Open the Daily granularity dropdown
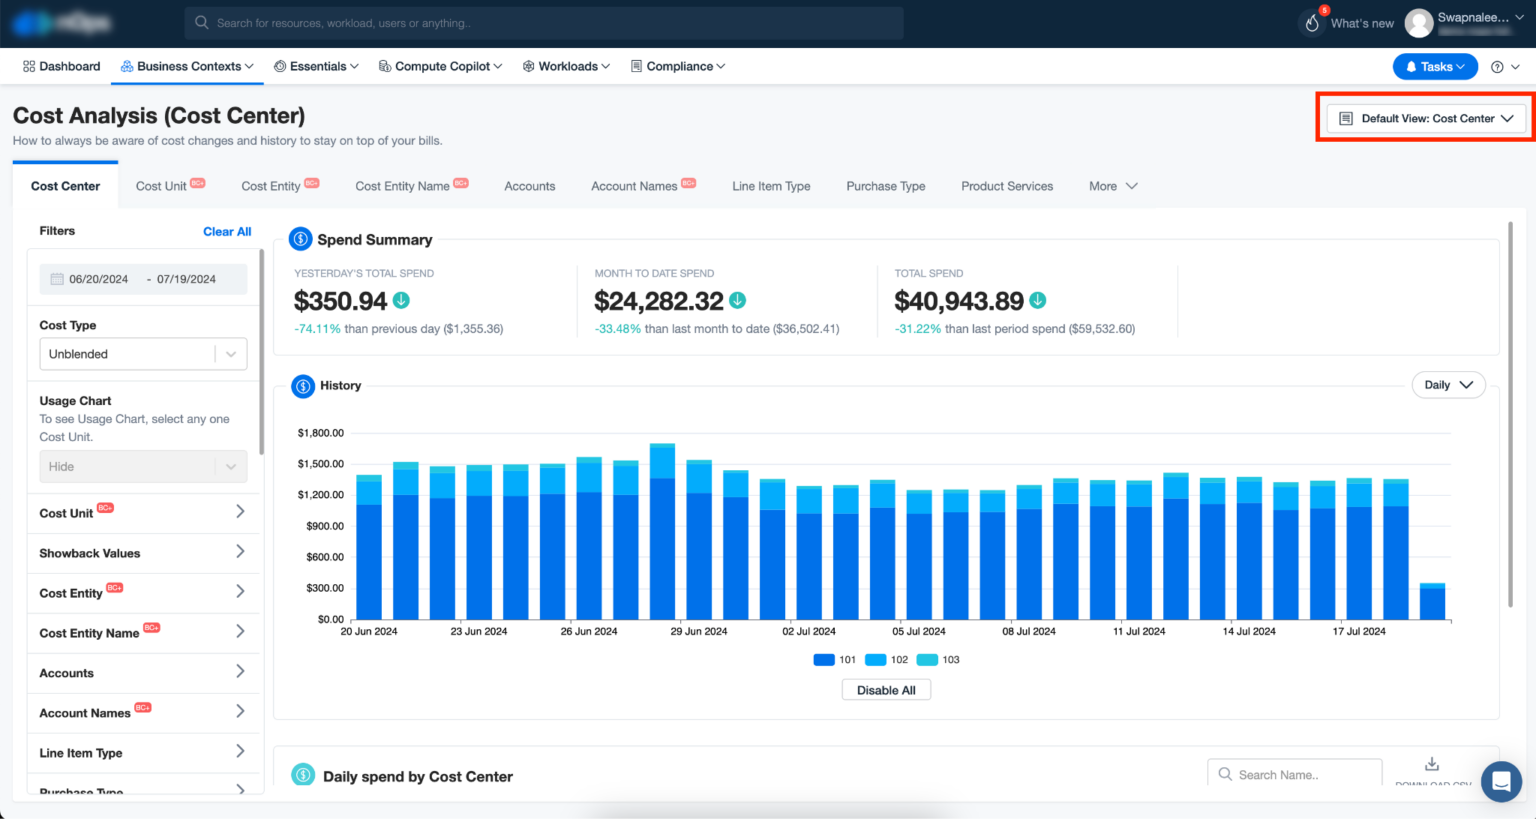The width and height of the screenshot is (1536, 819). [x=1448, y=385]
